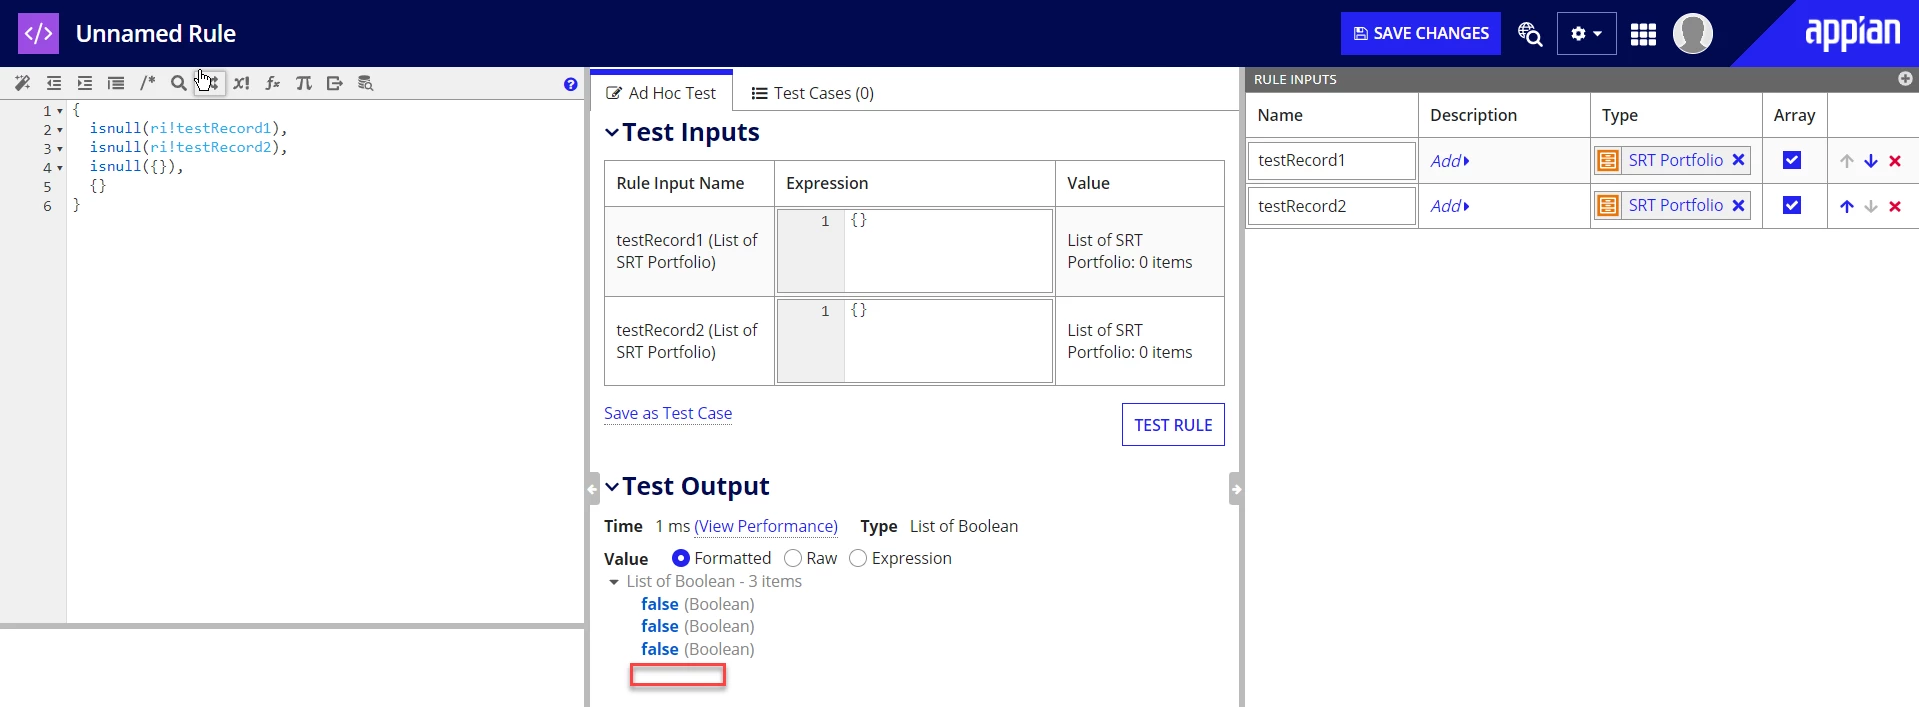The height and width of the screenshot is (707, 1919).
Task: Click the auto-indent lines icon
Action: 116,83
